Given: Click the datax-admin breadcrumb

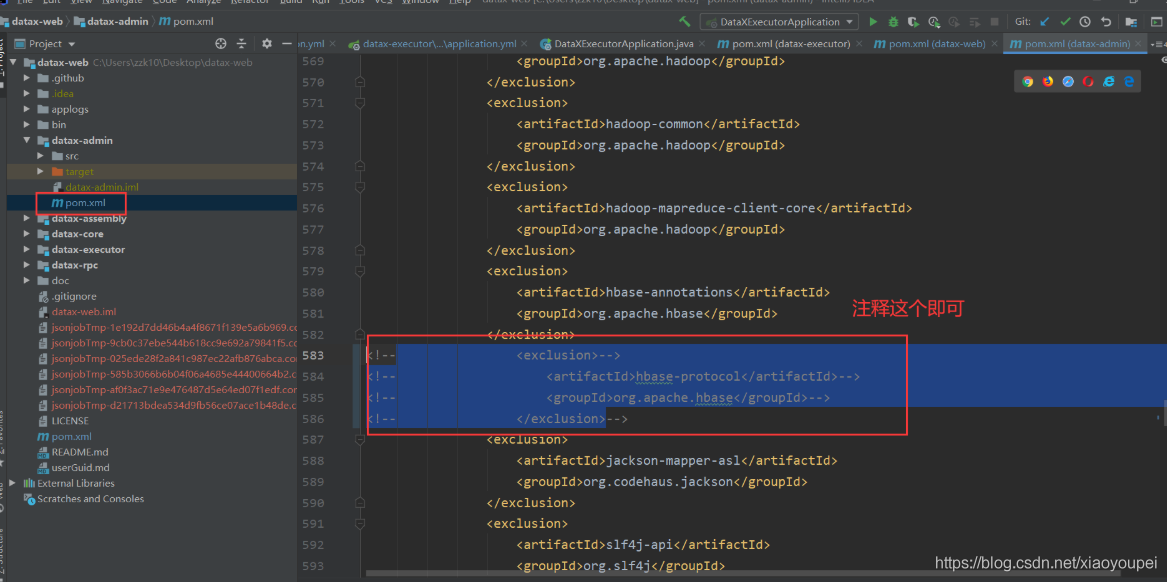Looking at the screenshot, I should click(x=109, y=22).
